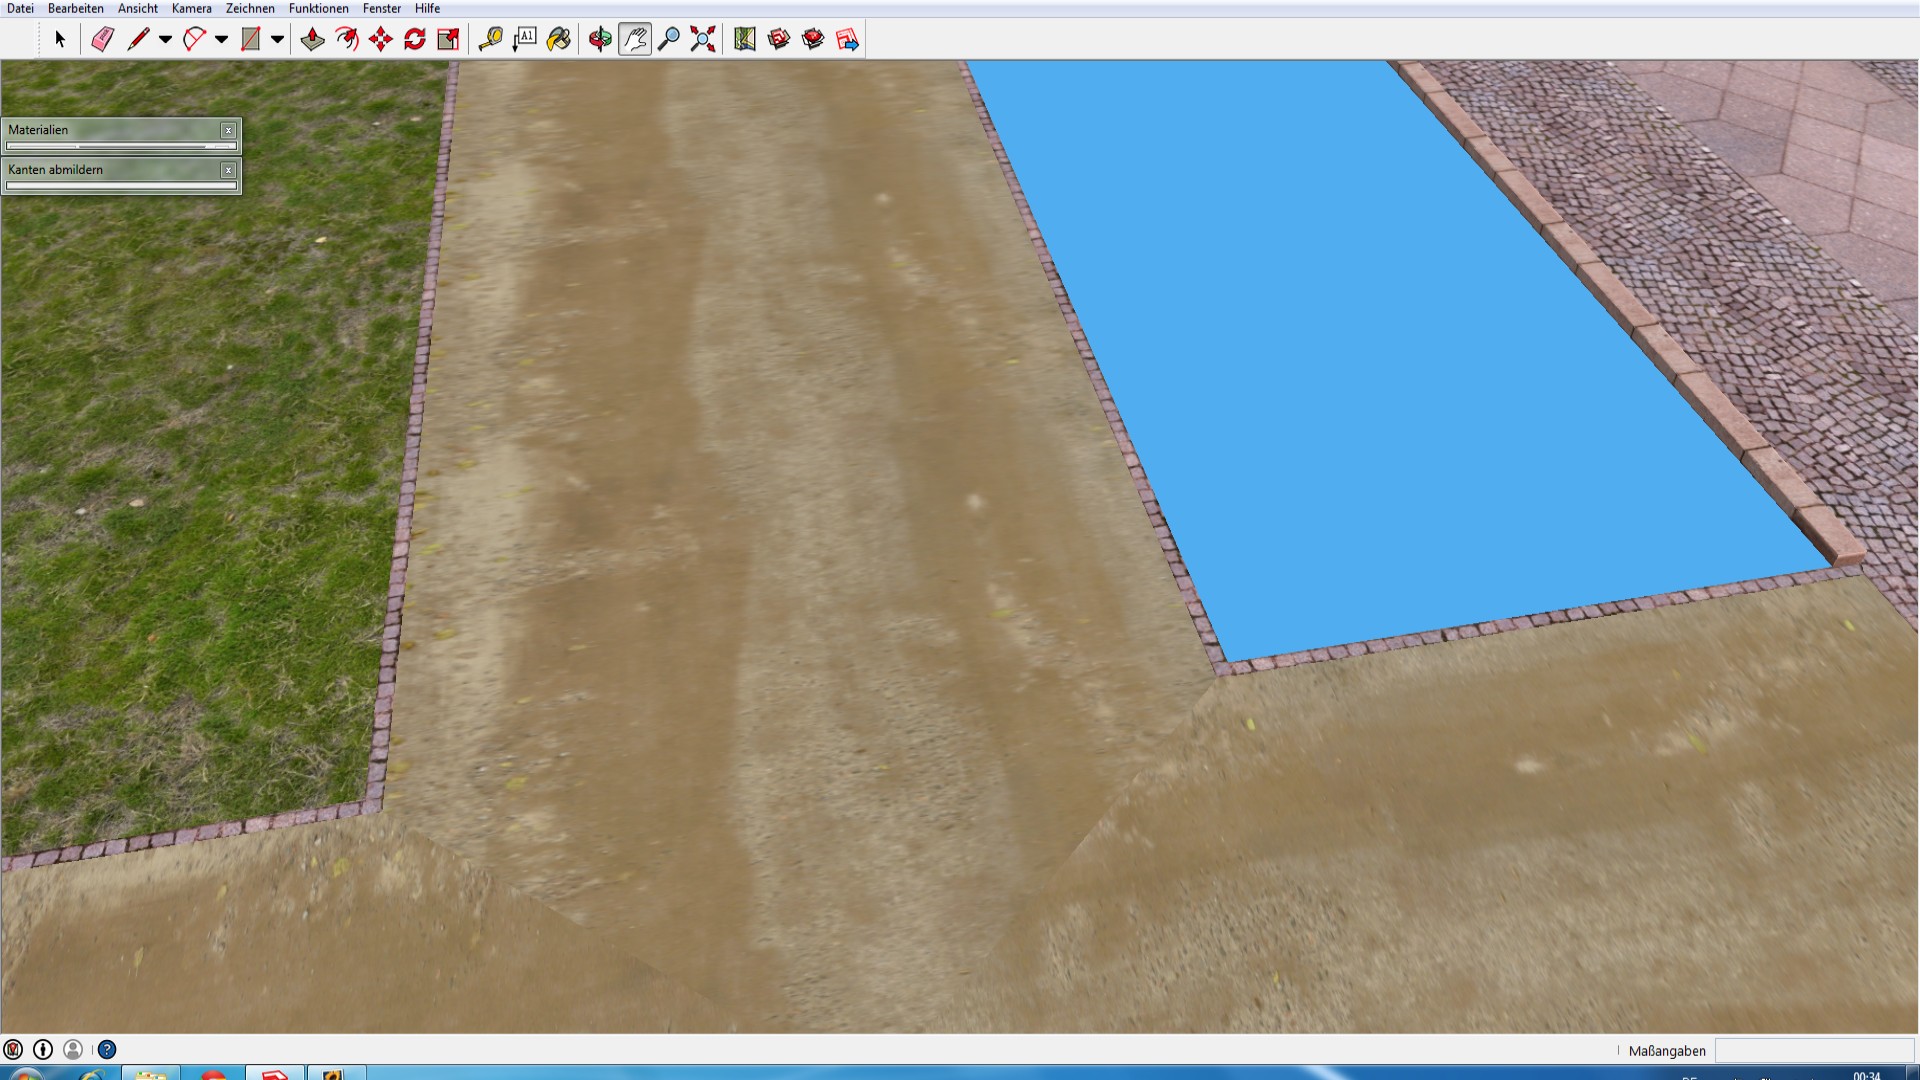Image resolution: width=1920 pixels, height=1080 pixels.
Task: Expand the line tool dropdown arrow
Action: [x=165, y=39]
